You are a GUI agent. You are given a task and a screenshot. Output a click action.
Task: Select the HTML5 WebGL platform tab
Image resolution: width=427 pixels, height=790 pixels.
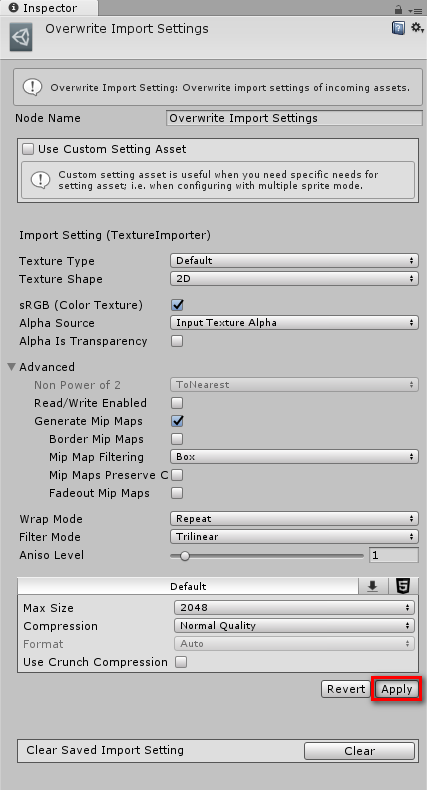(403, 586)
